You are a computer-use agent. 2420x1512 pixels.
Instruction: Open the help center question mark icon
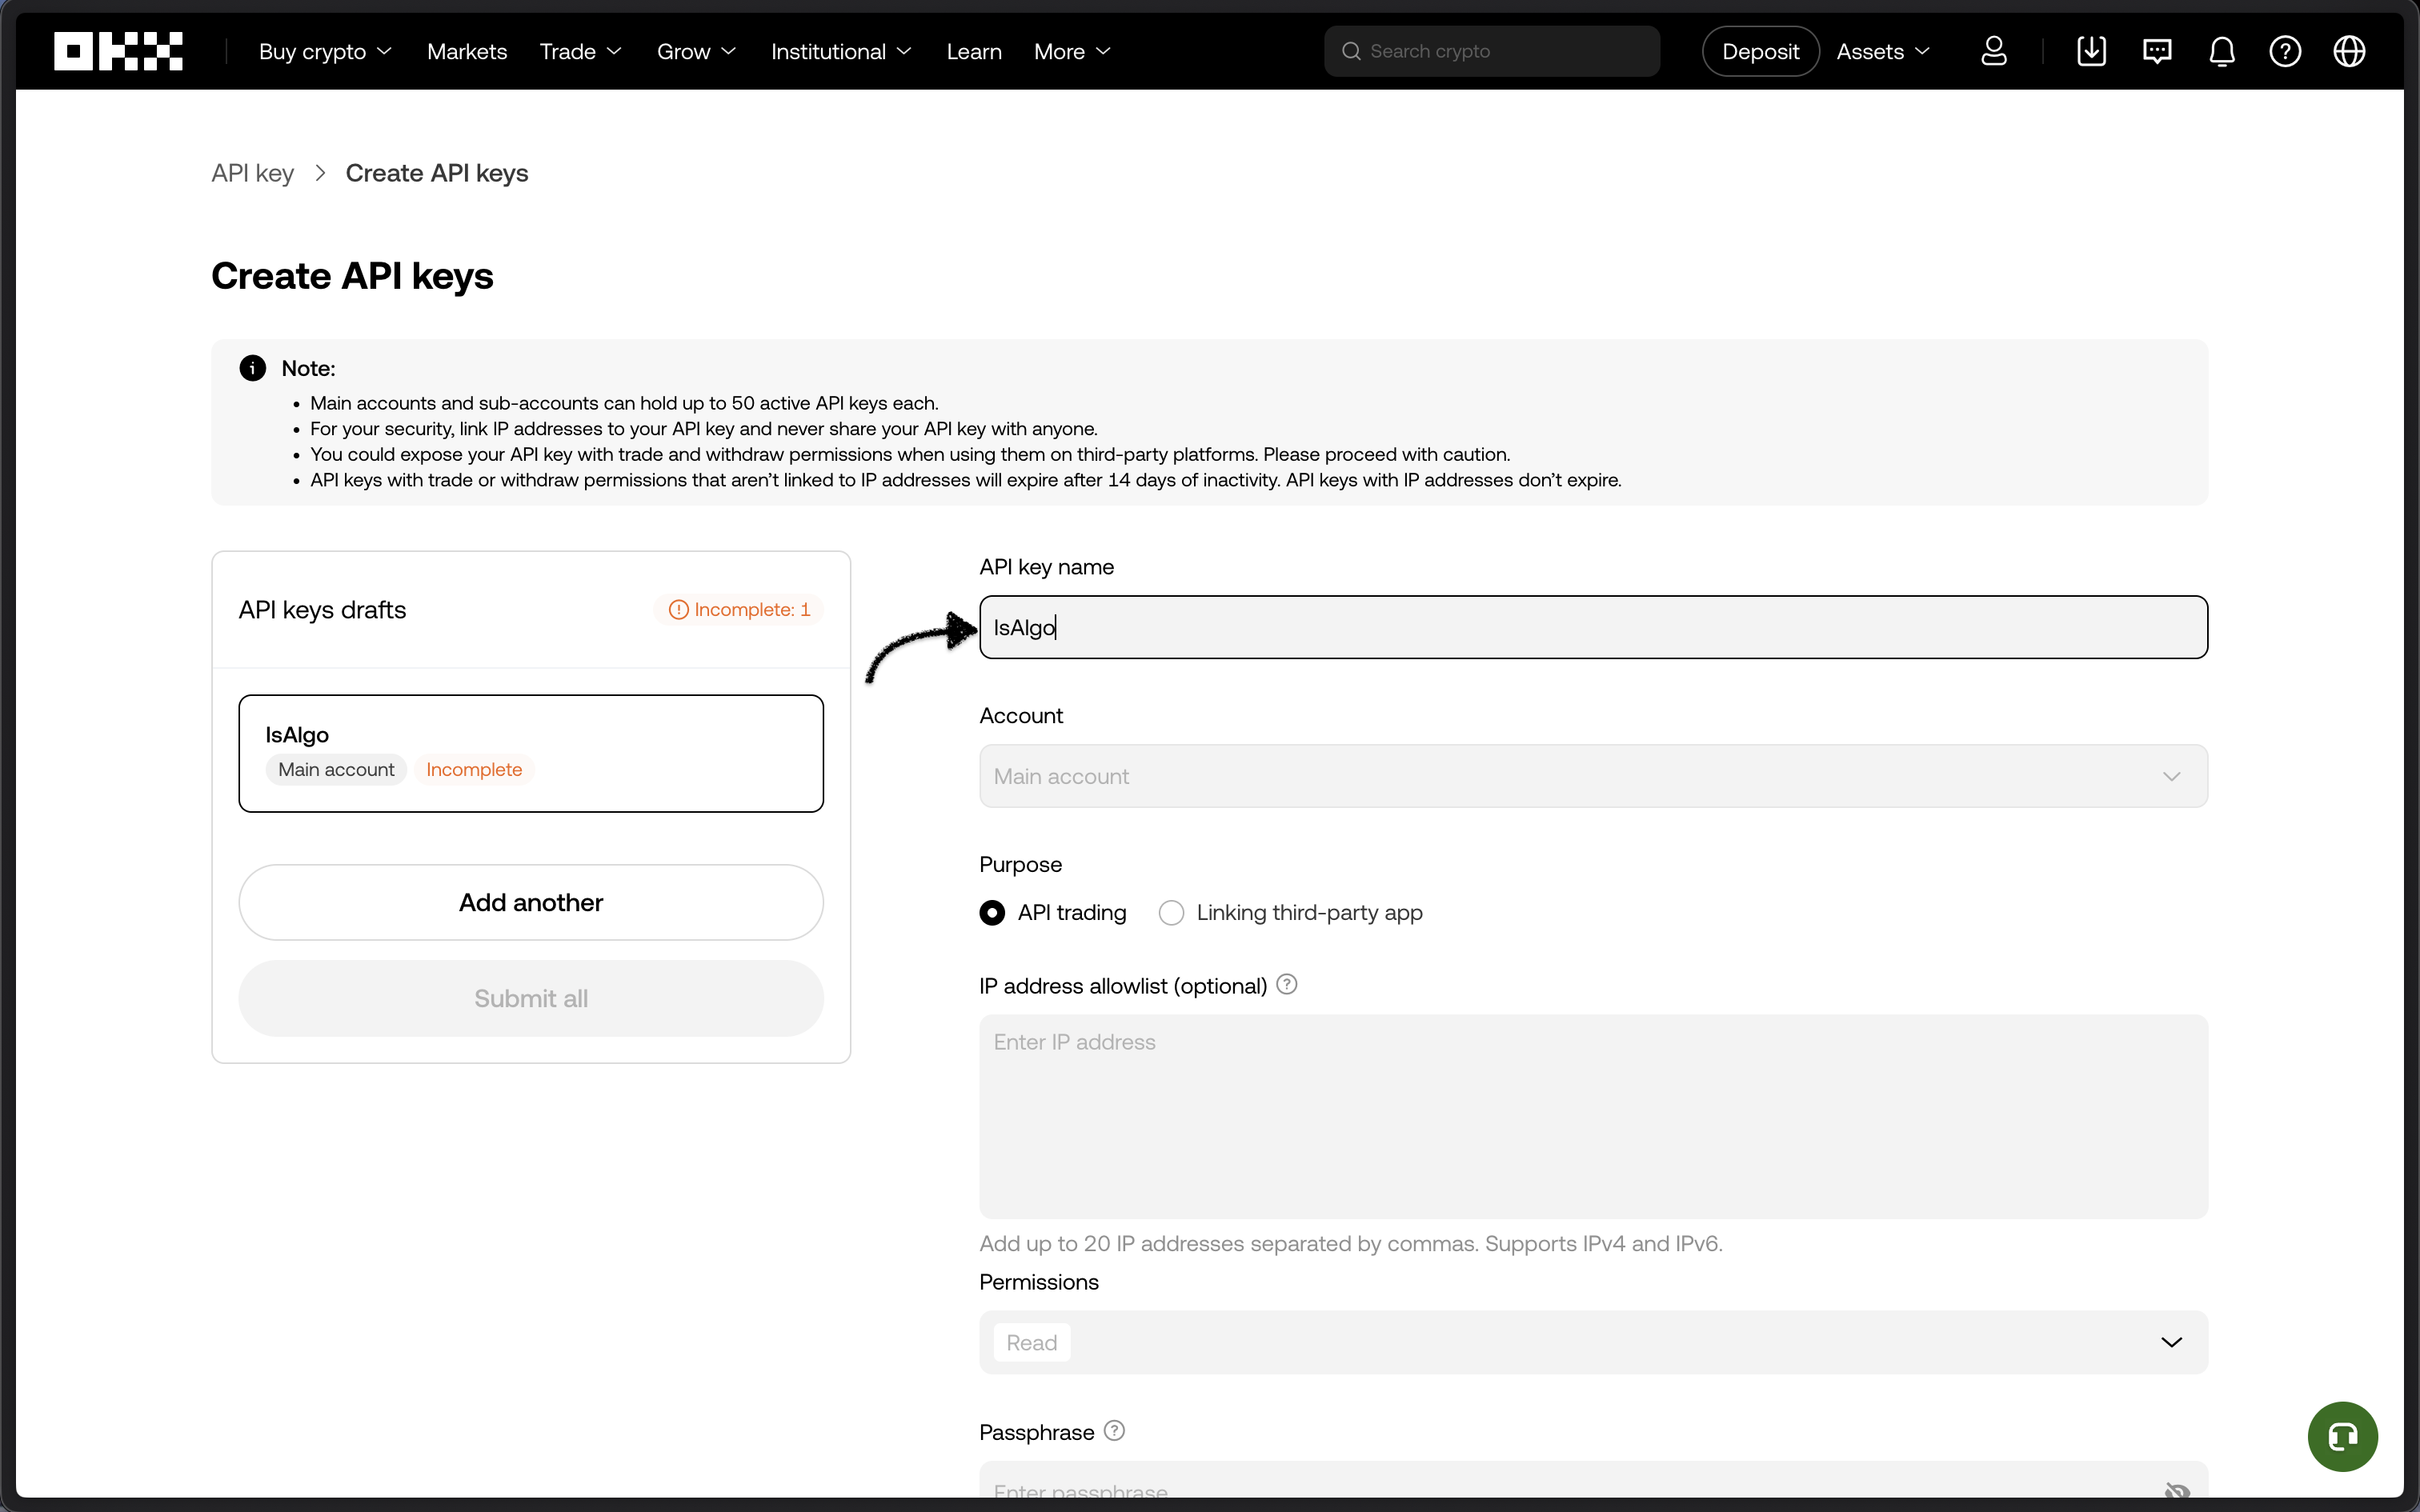coord(2285,50)
